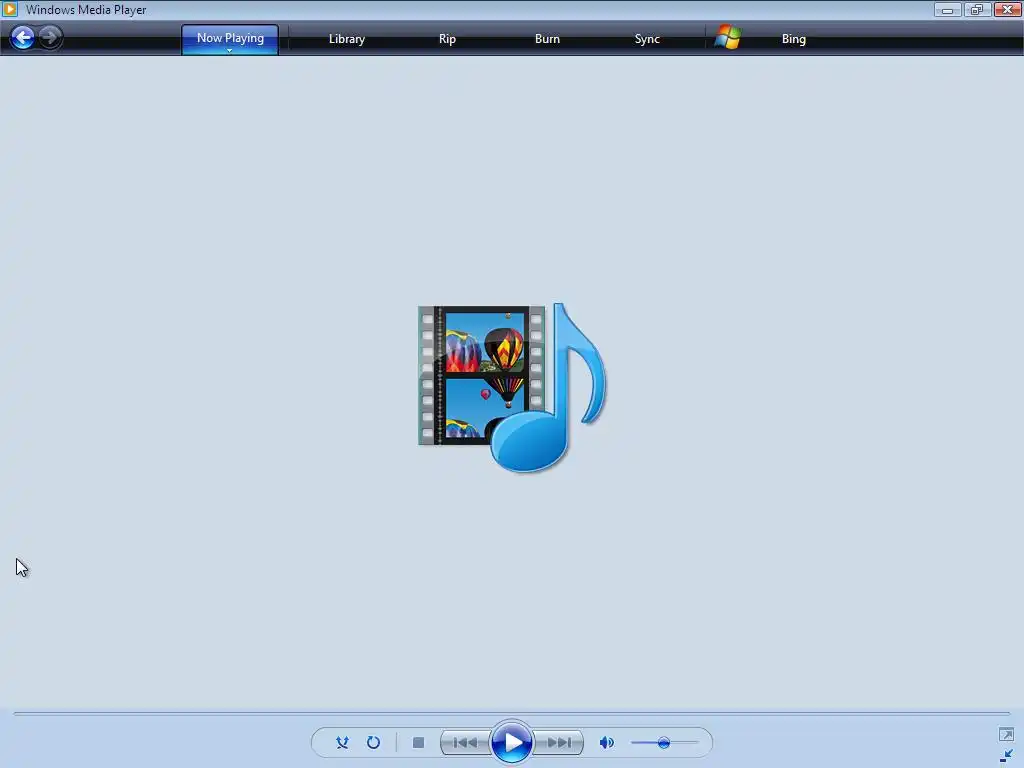Go back with the blue Back arrow

point(23,37)
